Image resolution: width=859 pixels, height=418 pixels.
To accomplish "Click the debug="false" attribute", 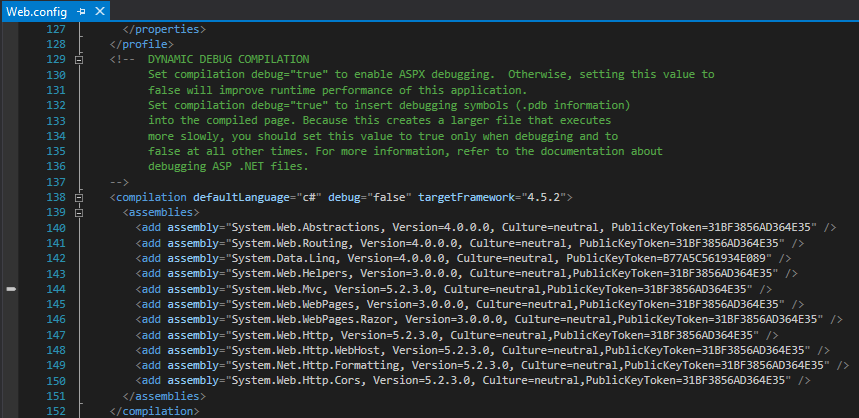I will (370, 197).
